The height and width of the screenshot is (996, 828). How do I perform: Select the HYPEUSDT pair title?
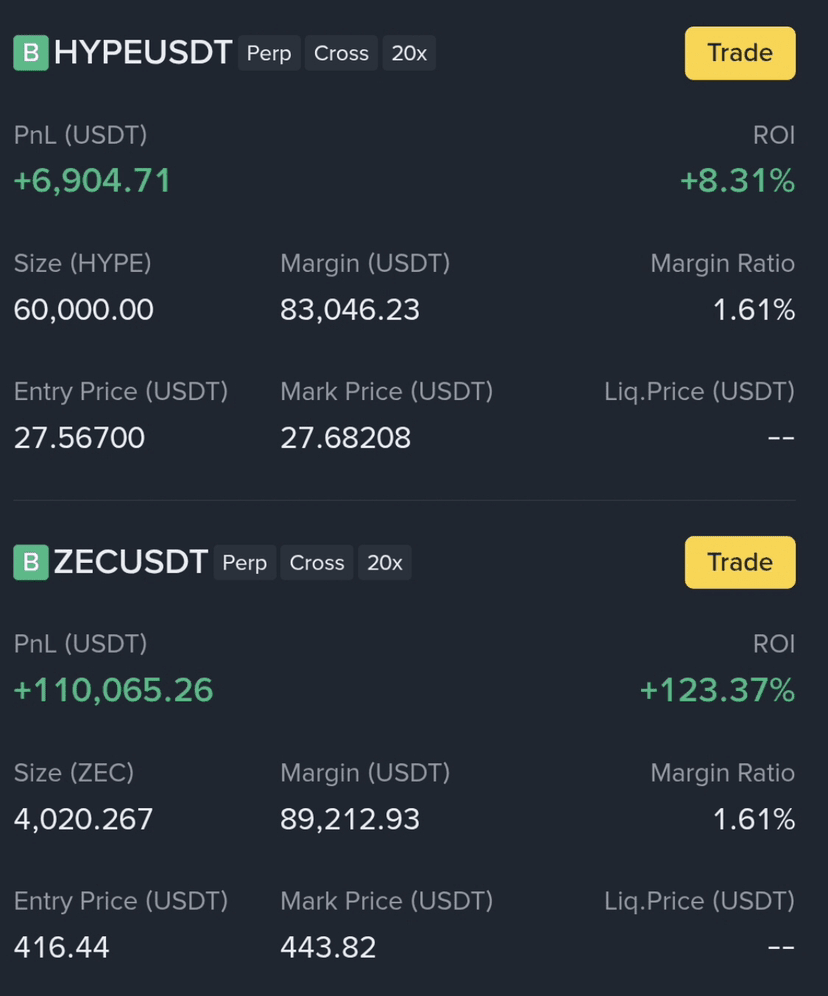coord(143,53)
